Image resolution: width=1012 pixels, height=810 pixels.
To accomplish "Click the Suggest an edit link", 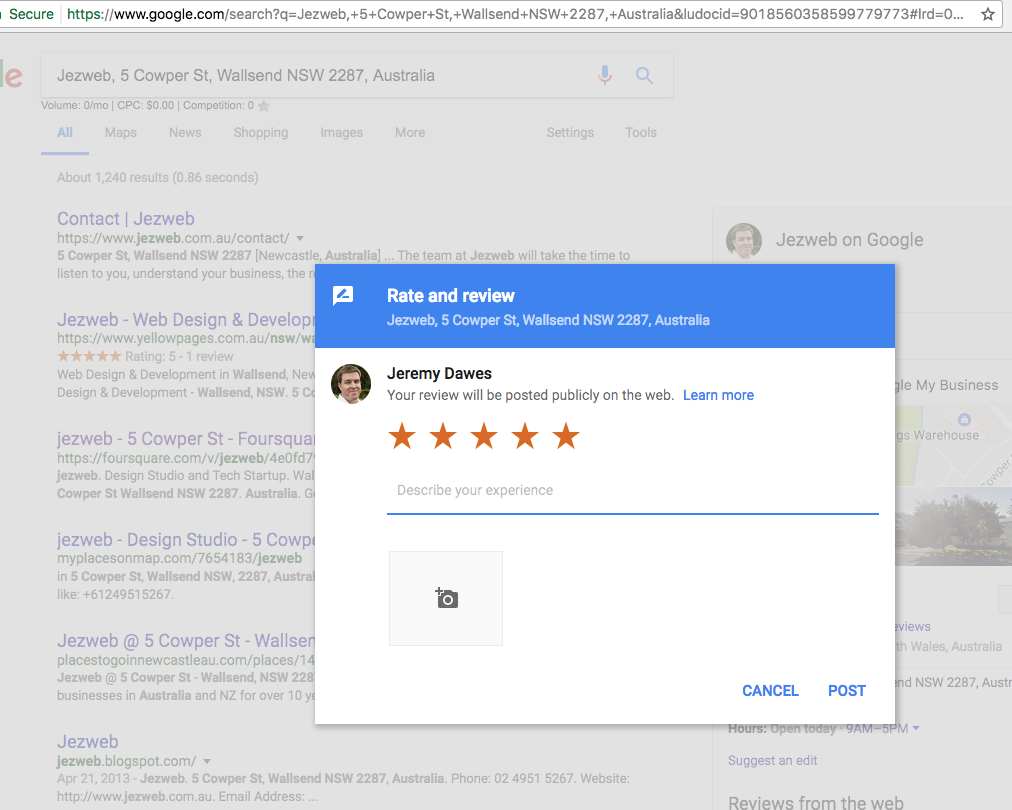I will point(773,760).
